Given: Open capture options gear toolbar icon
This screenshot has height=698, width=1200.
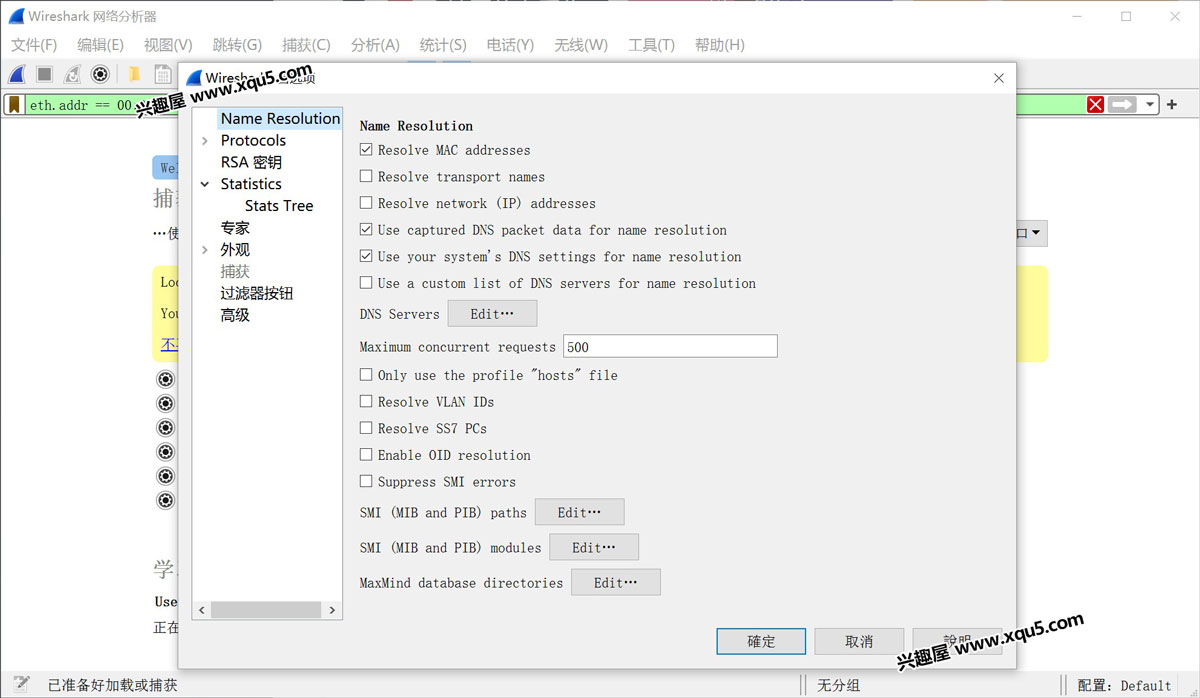Looking at the screenshot, I should [x=100, y=74].
